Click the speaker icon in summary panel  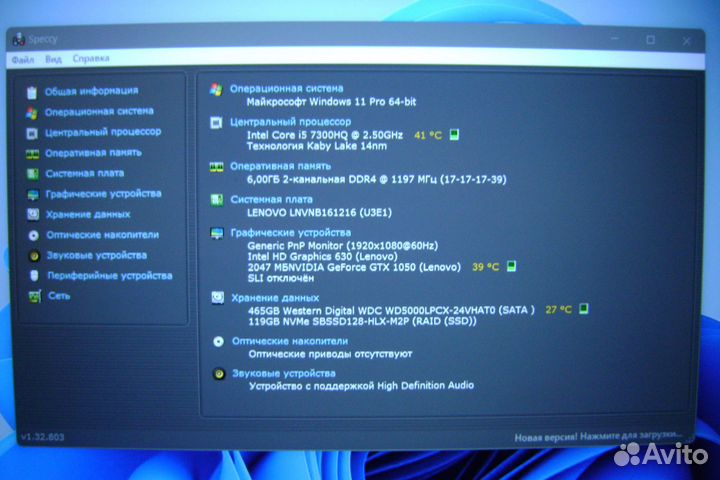tap(219, 374)
